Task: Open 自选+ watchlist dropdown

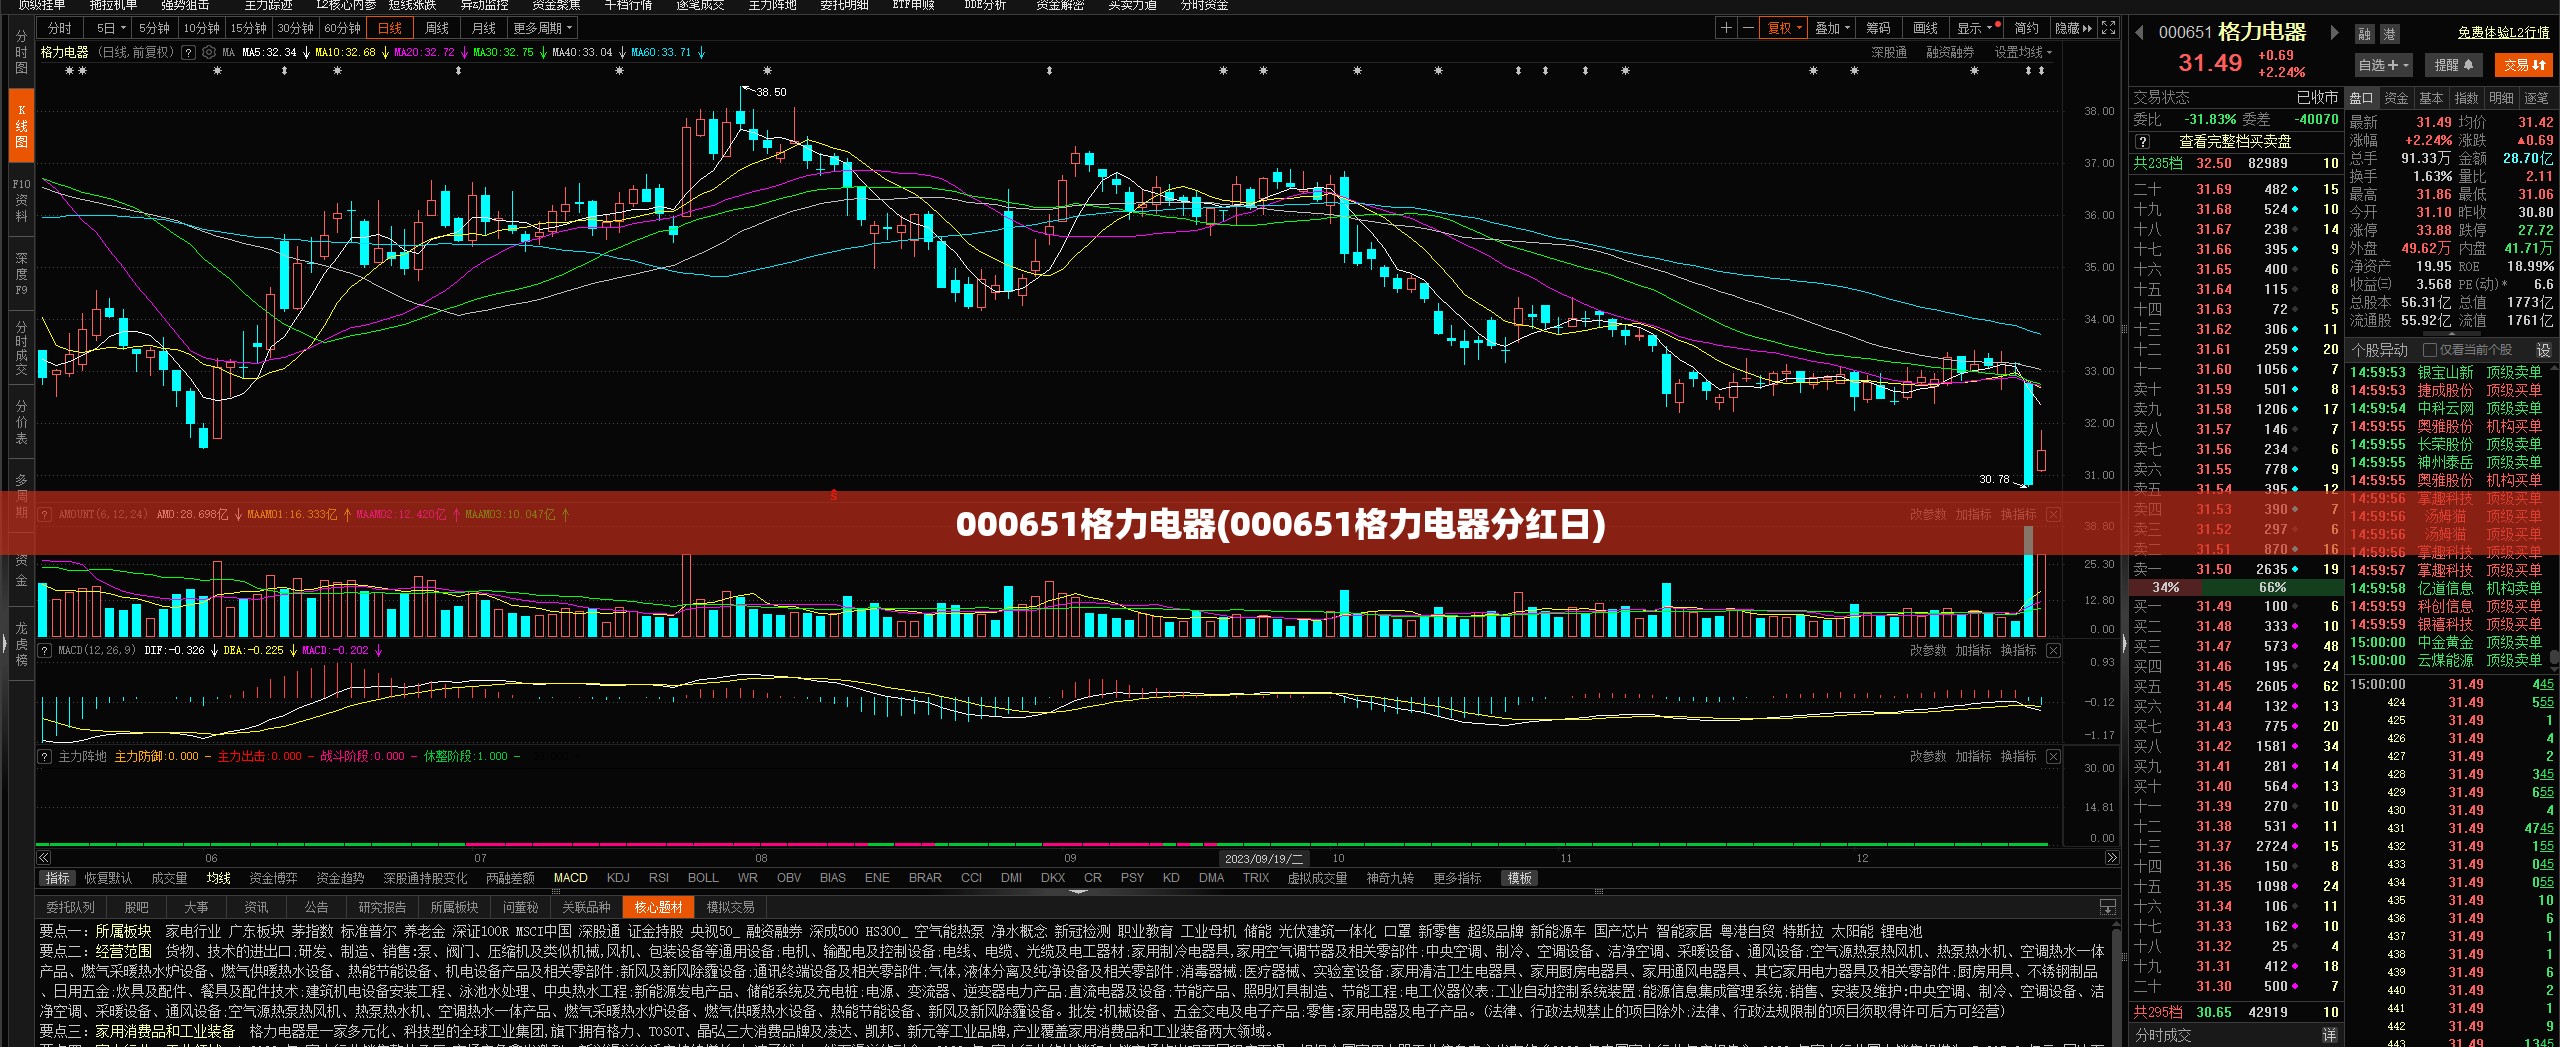Action: click(x=2384, y=65)
